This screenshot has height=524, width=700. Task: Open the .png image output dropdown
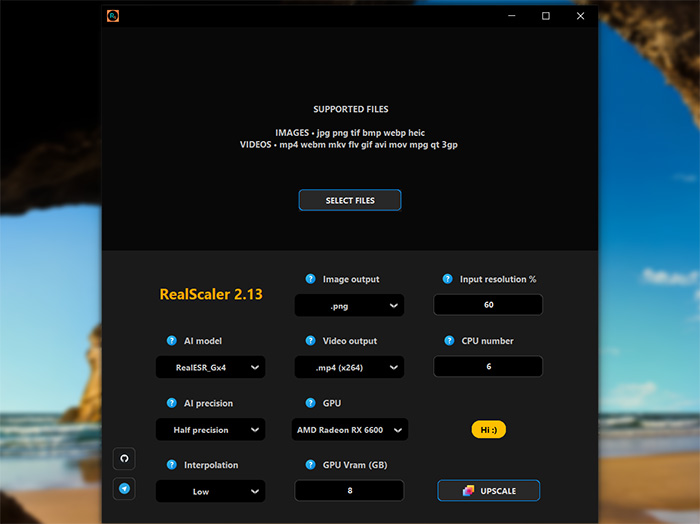[349, 305]
